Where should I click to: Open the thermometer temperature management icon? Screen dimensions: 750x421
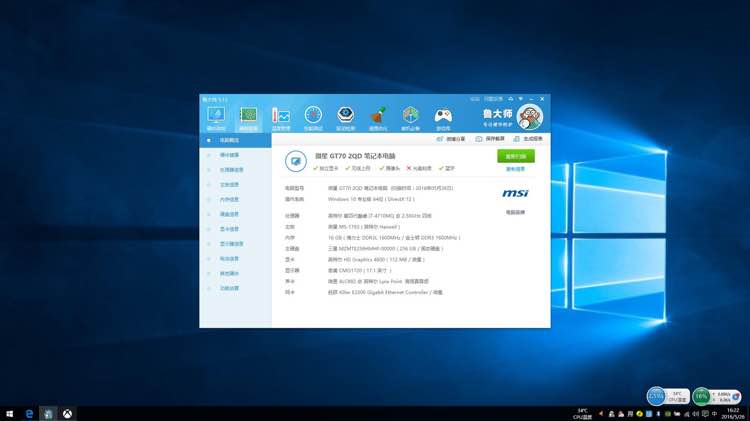tap(281, 116)
